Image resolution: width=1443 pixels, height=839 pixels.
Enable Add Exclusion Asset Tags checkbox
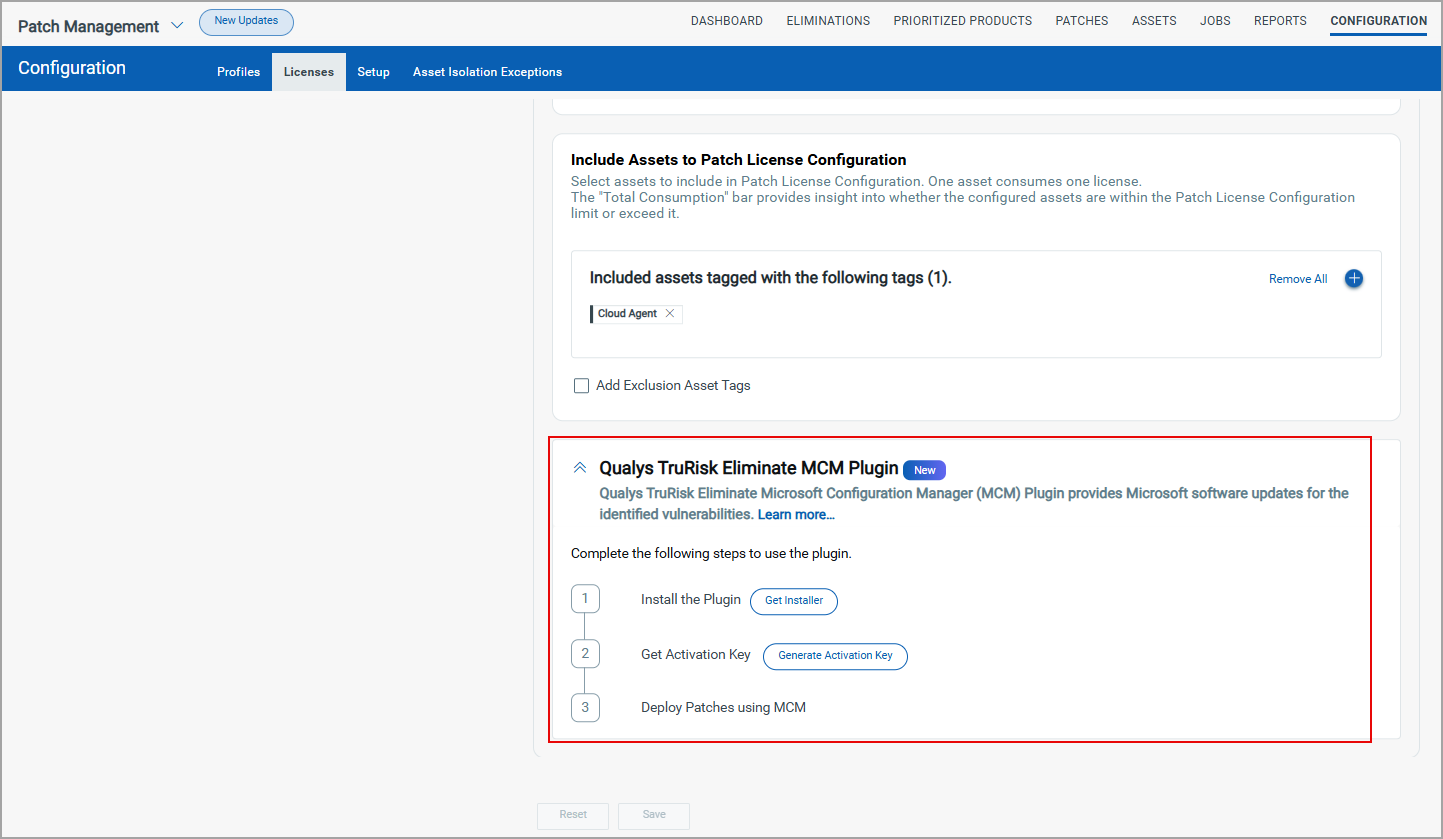point(581,385)
